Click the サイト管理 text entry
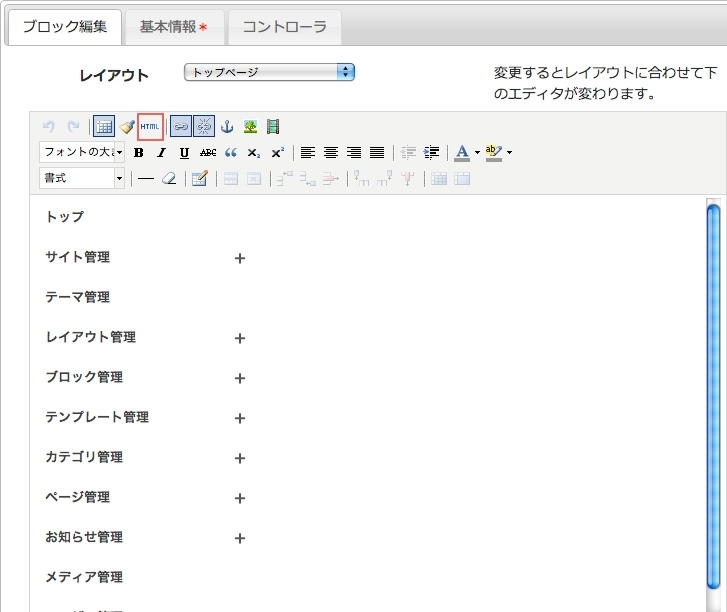Viewport: 727px width, 612px height. pos(77,257)
